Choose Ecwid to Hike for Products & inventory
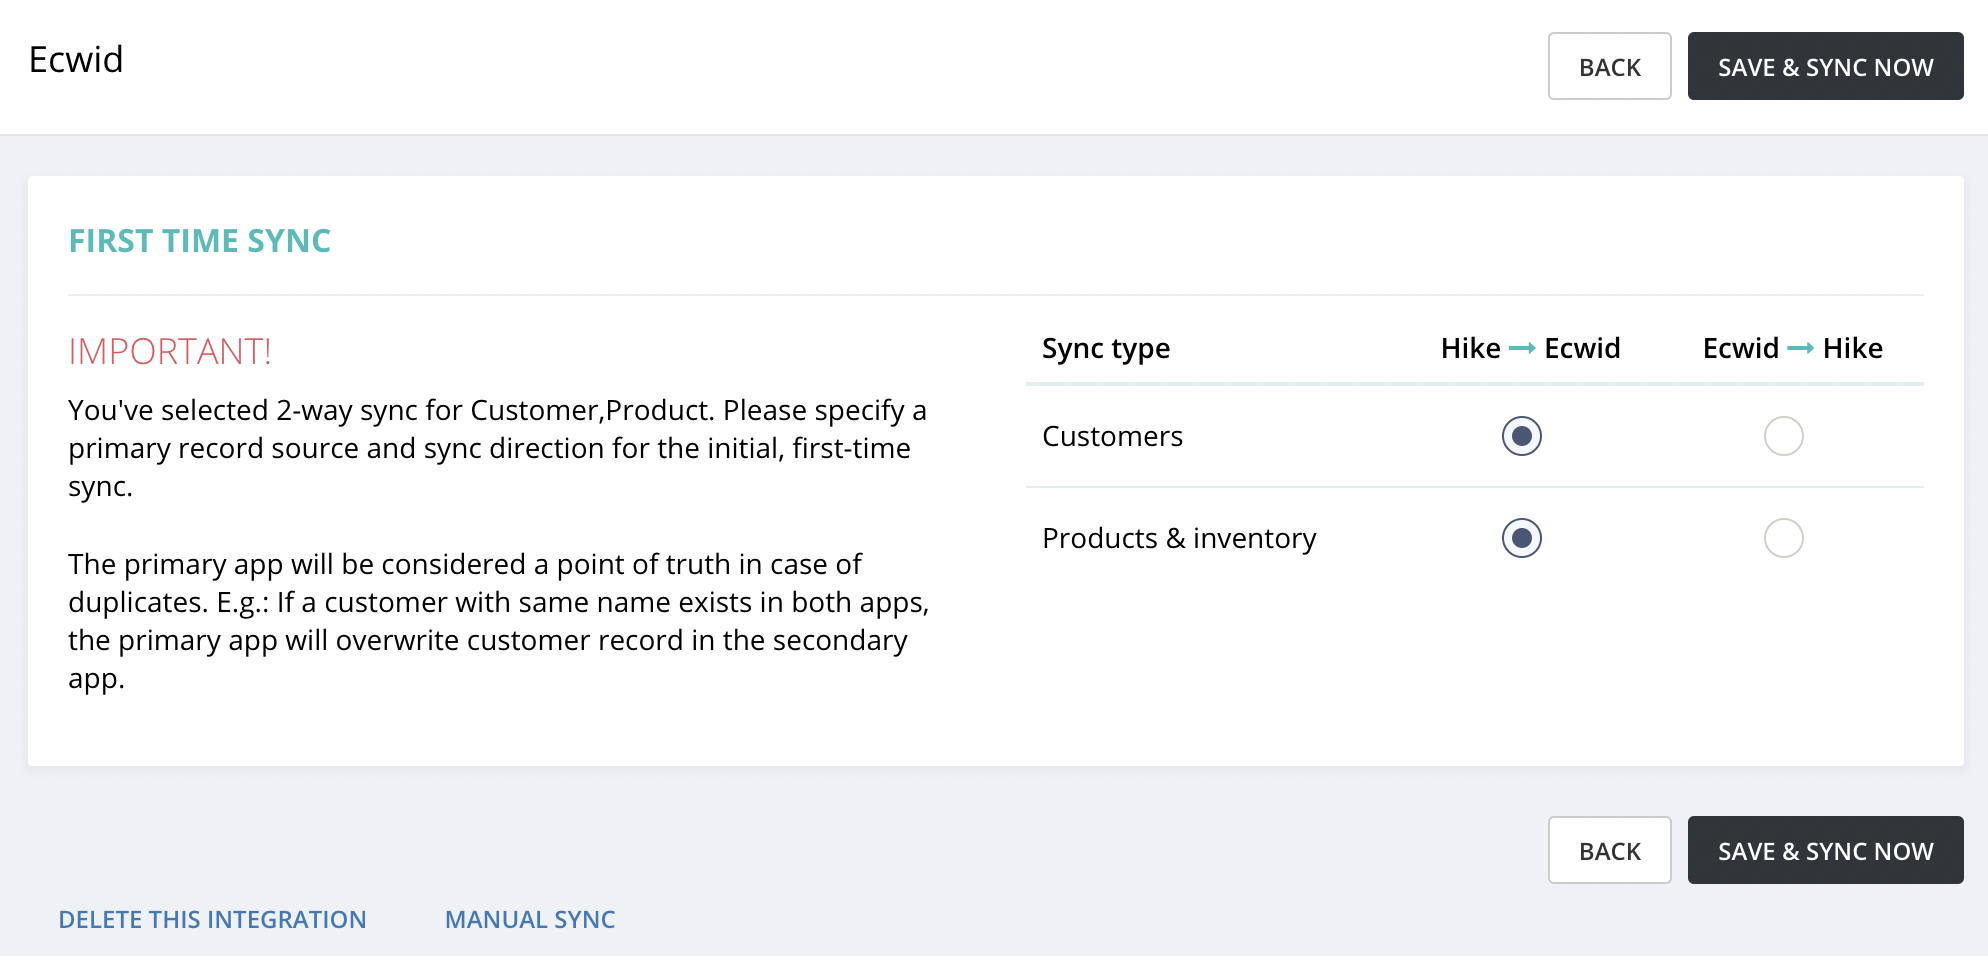The image size is (1988, 956). click(1783, 538)
